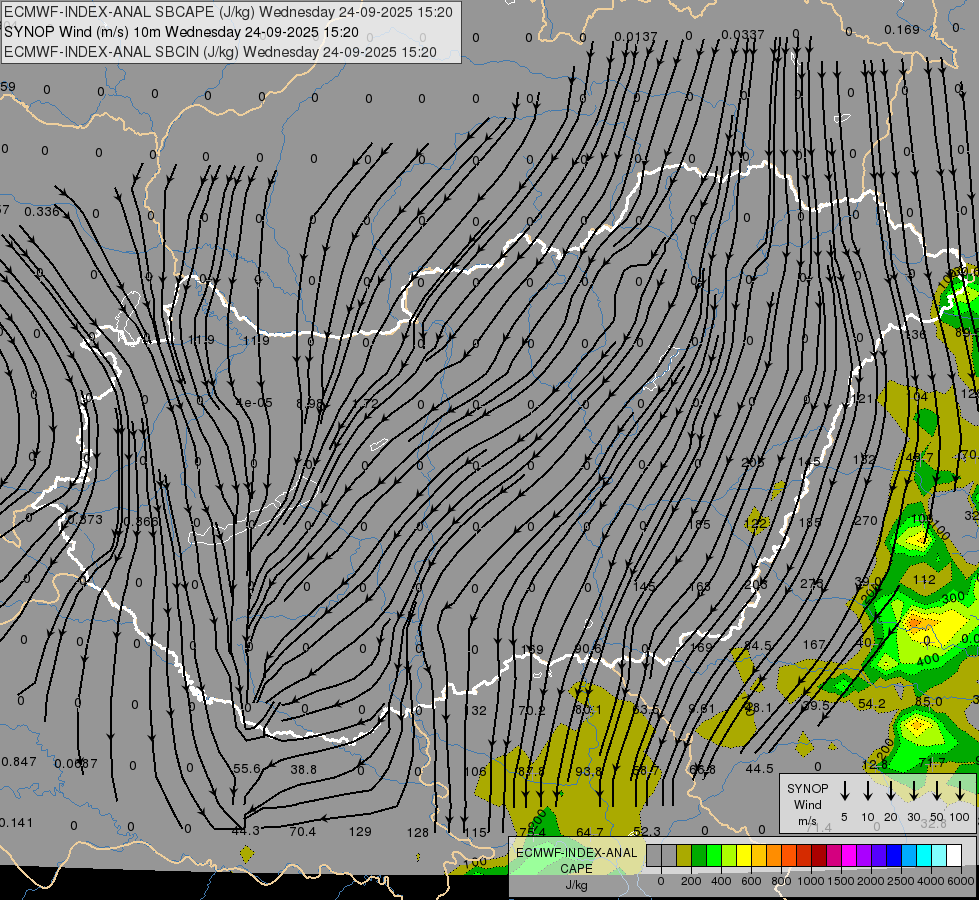Pick the dark red CAPE legend swatch
Screen dimensions: 979x900
(819, 856)
